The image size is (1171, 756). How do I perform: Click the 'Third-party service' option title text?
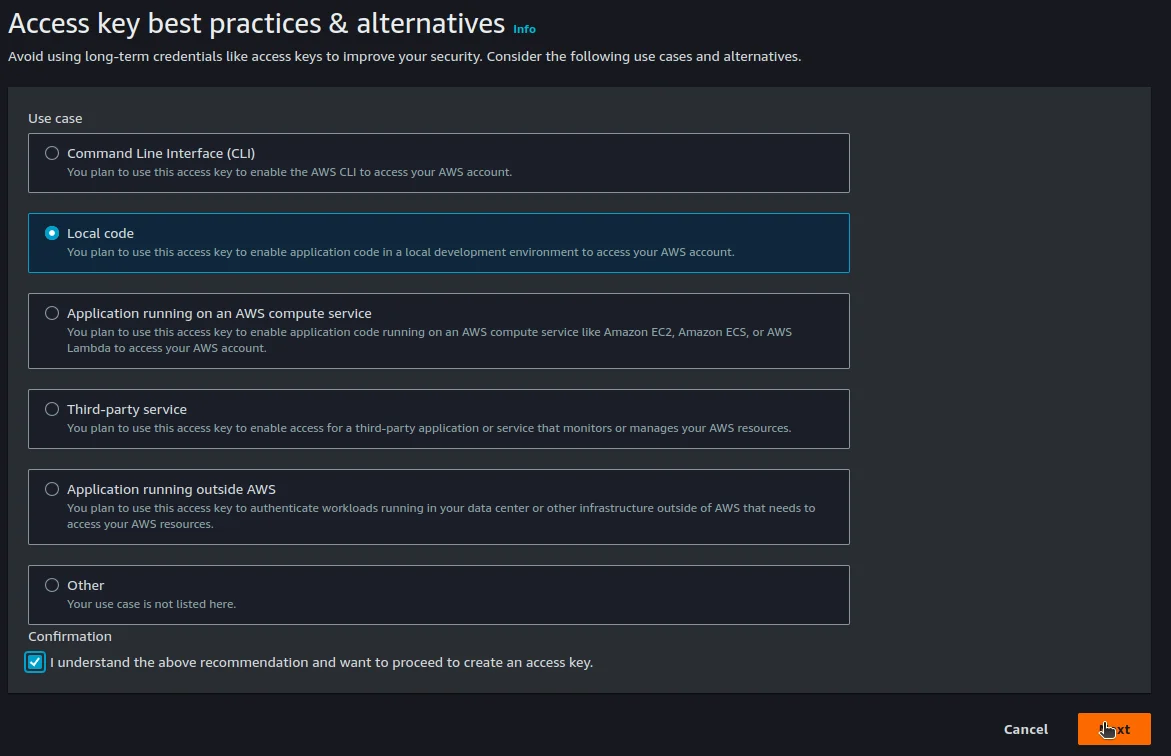click(x=127, y=409)
